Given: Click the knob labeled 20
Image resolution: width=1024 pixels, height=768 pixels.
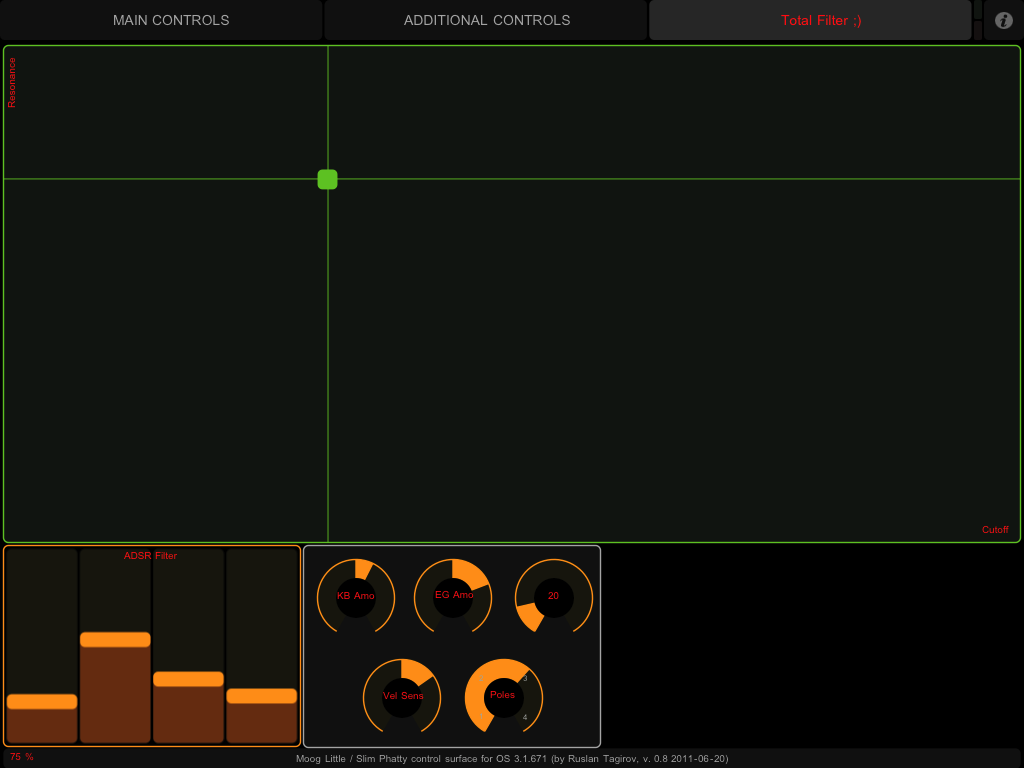Looking at the screenshot, I should tap(553, 596).
